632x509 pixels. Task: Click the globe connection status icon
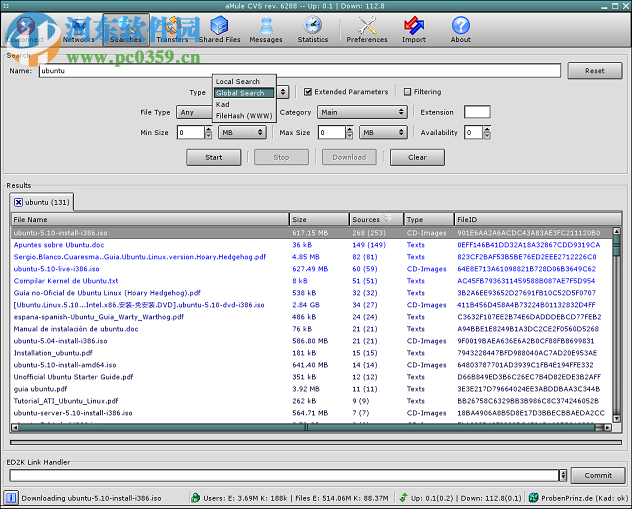[534, 498]
